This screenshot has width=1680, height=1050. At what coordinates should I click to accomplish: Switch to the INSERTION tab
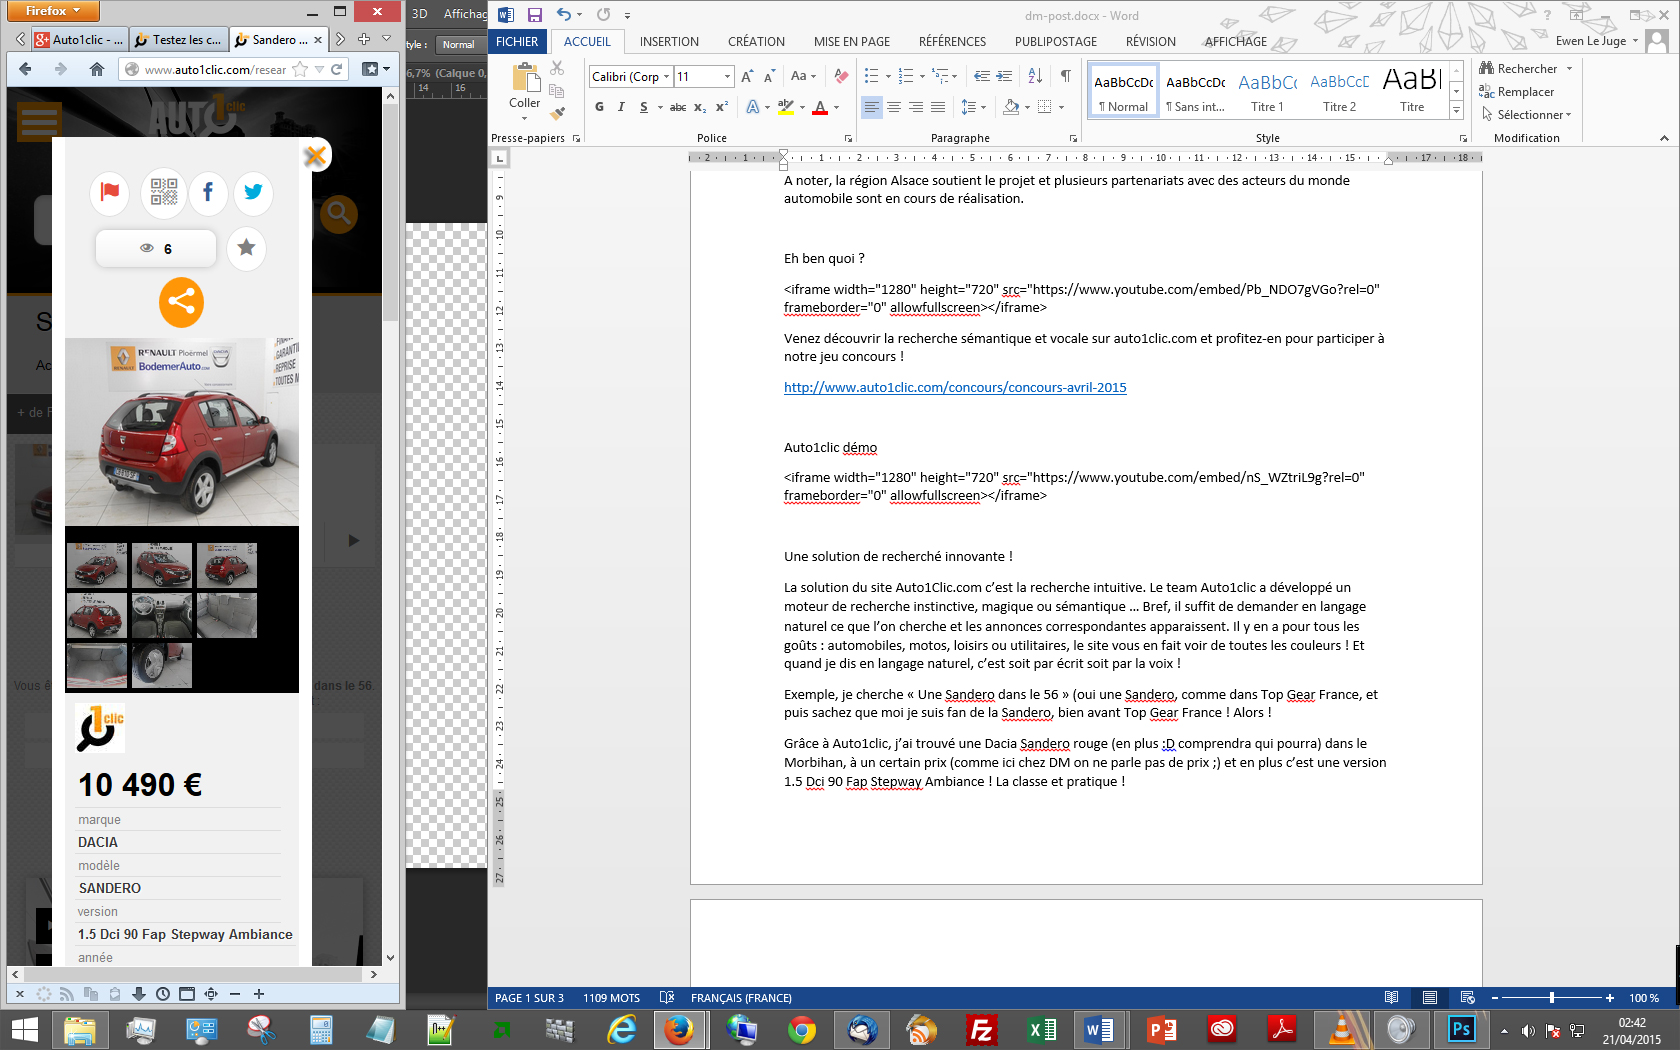[669, 42]
